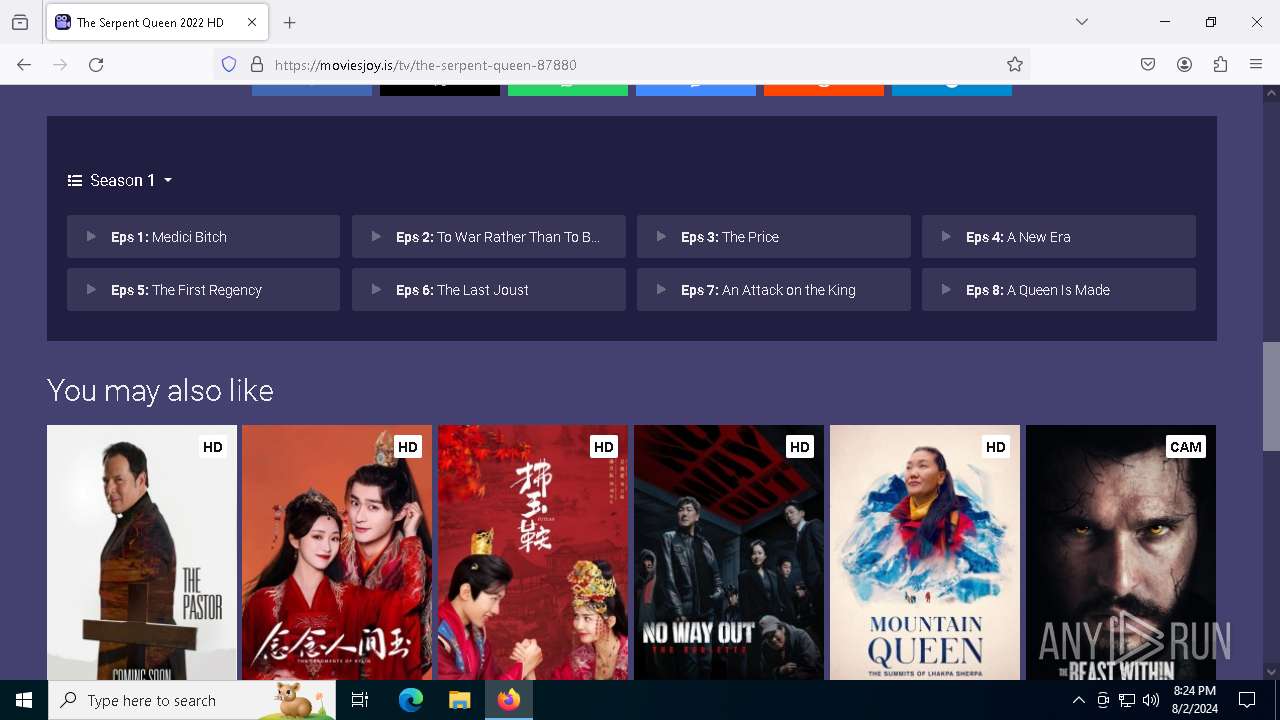
Task: Play Eps 1: Medici Bitch
Action: 203,237
